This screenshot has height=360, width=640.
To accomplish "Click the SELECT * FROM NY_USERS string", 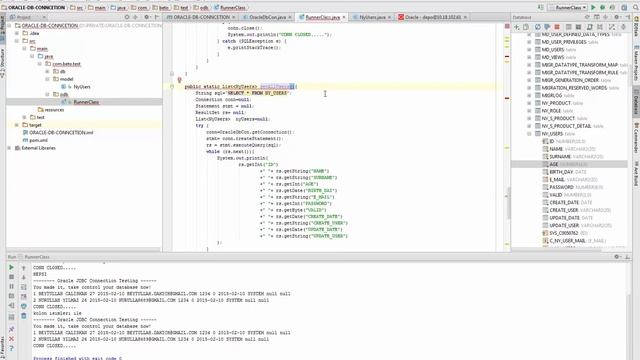I will (258, 93).
